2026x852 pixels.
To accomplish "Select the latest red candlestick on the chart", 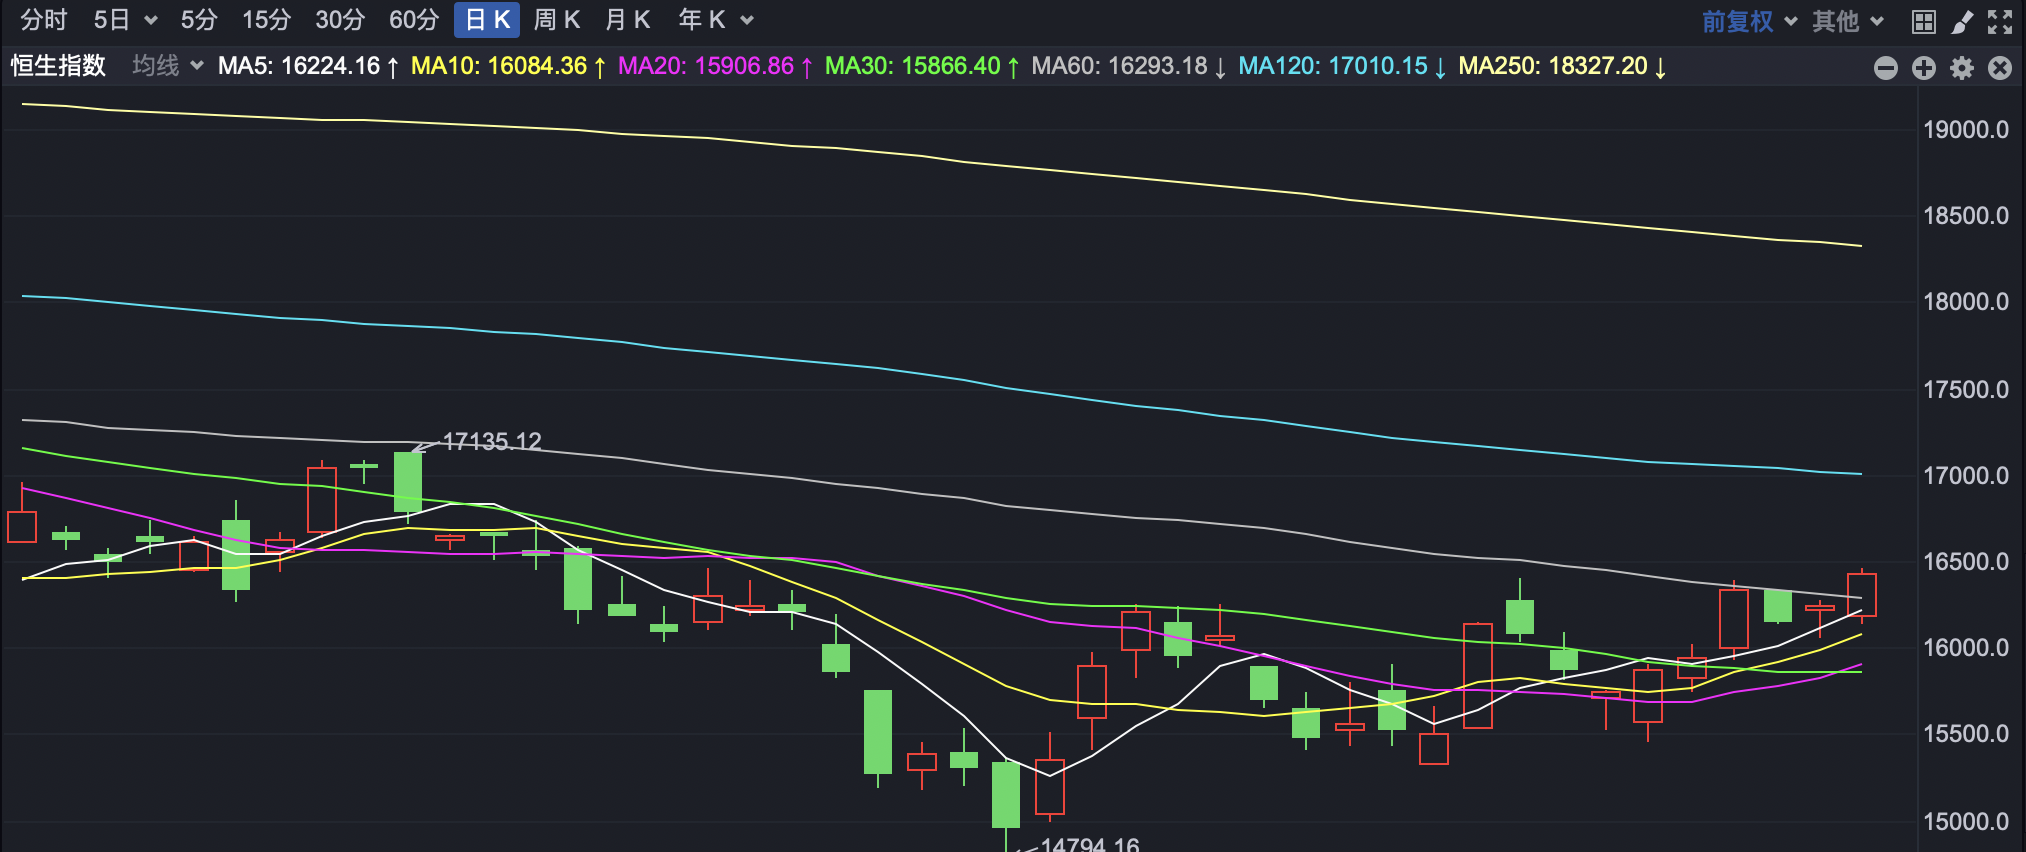I will coord(1862,595).
